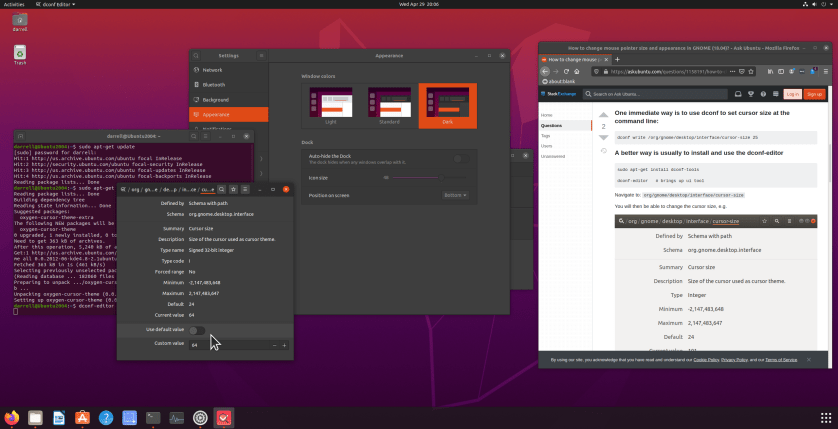The height and width of the screenshot is (429, 838).
Task: Open the clock calendar dropdown in top bar
Action: 418,4
